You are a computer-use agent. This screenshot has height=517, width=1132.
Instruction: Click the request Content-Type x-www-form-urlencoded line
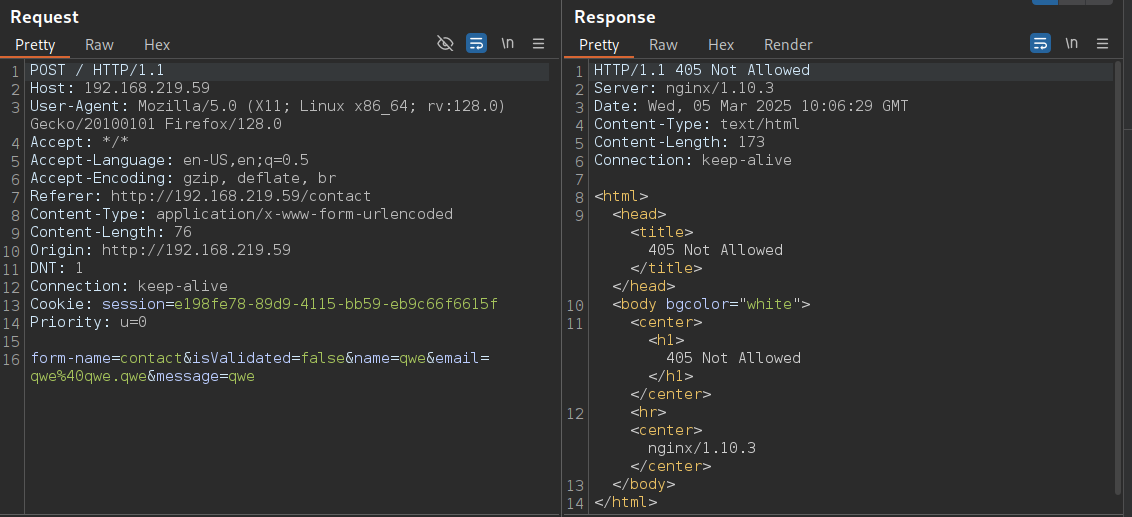(241, 214)
